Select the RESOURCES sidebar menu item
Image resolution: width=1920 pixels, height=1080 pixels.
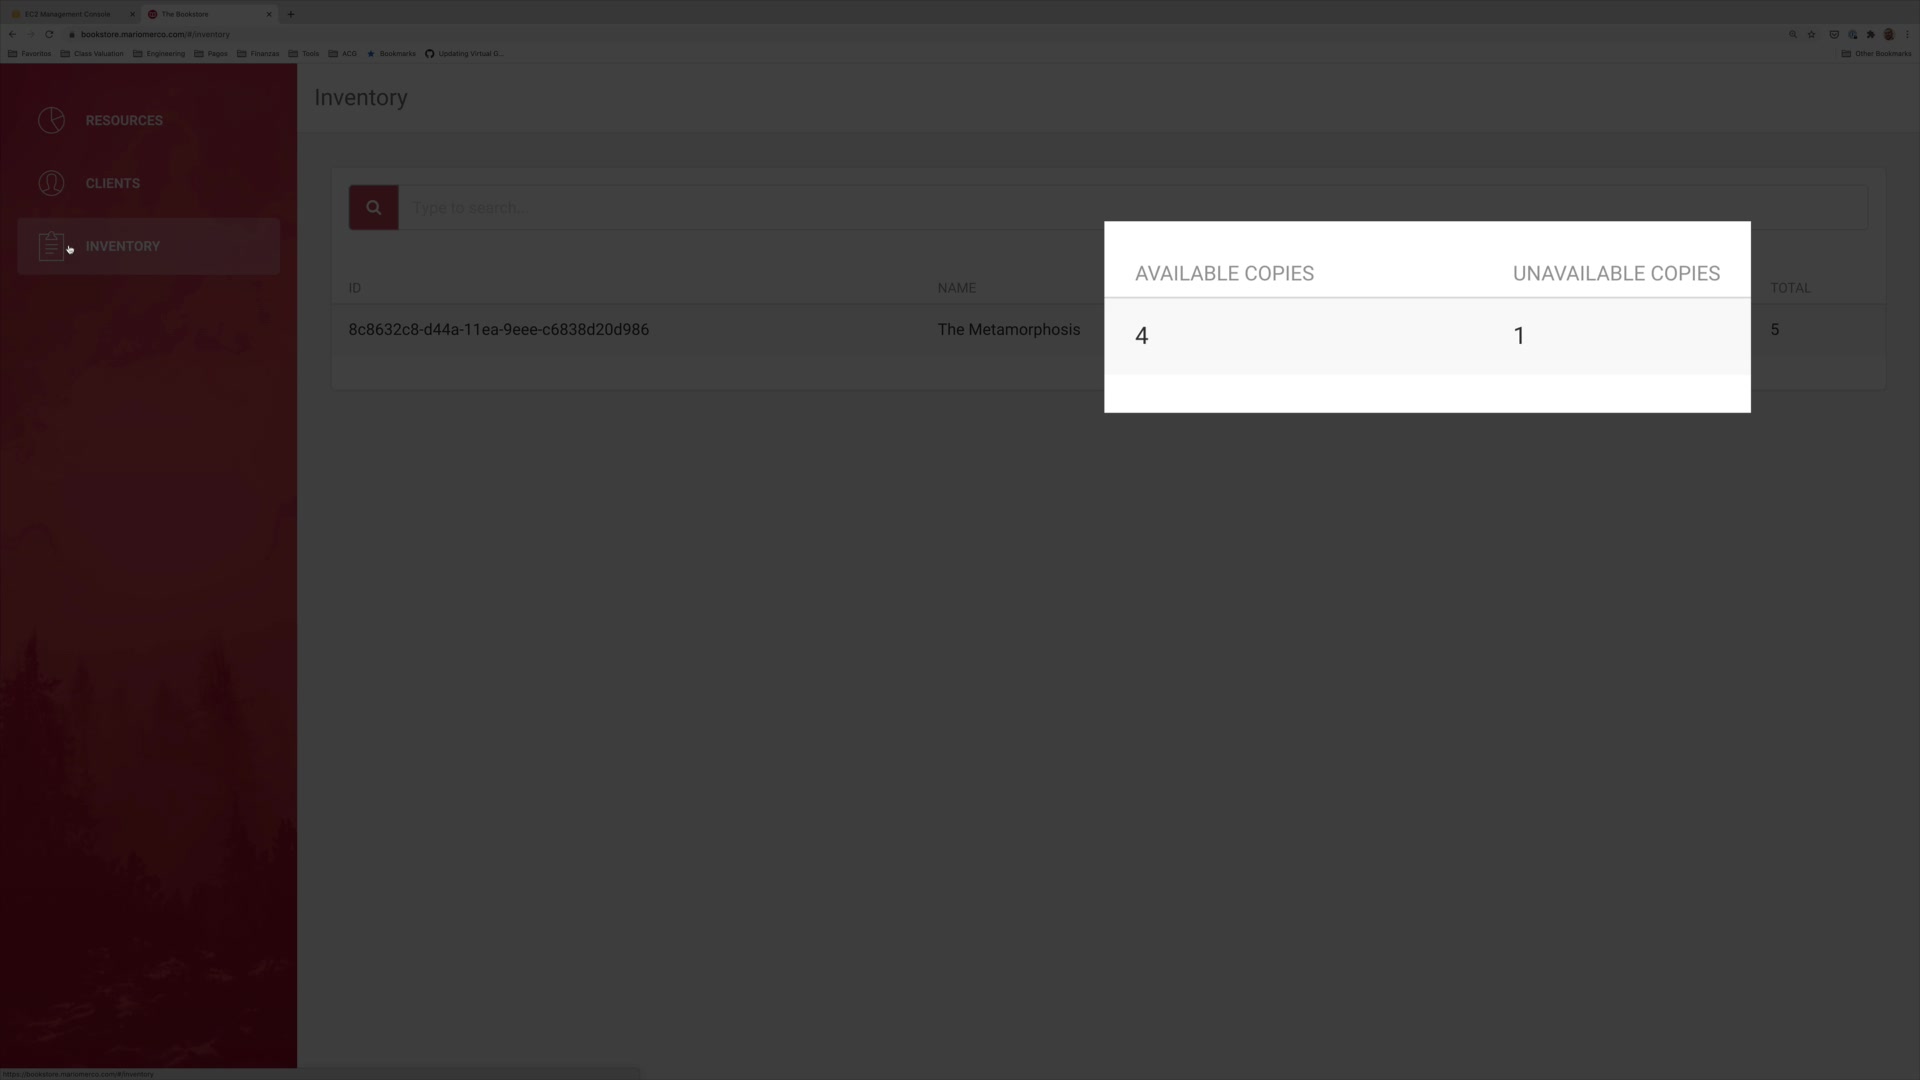(124, 120)
